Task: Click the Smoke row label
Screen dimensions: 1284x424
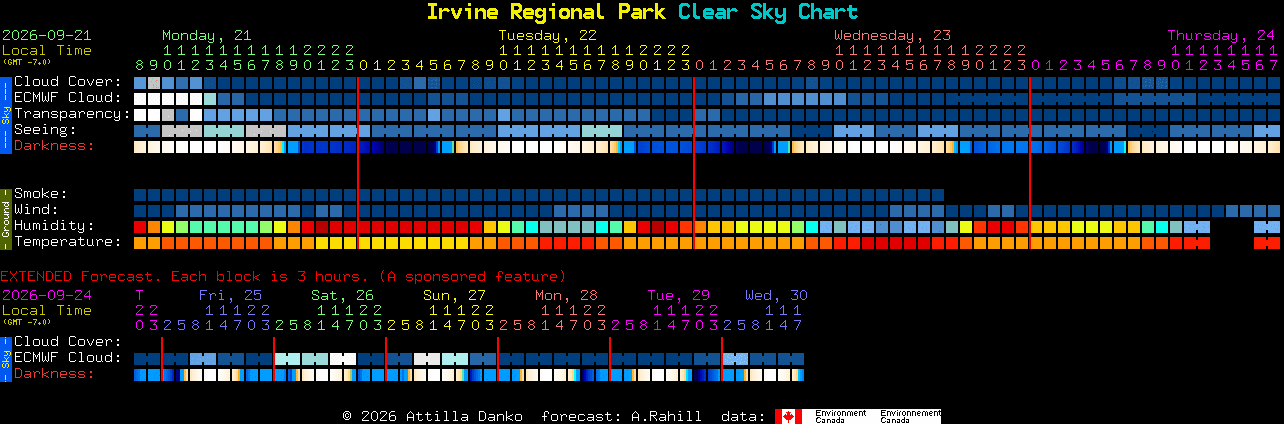Action: click(40, 193)
